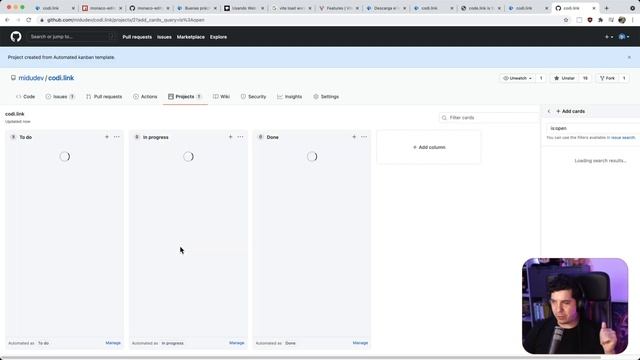Open the create new plus dropdown
Image resolution: width=640 pixels, height=360 pixels.
click(x=609, y=37)
